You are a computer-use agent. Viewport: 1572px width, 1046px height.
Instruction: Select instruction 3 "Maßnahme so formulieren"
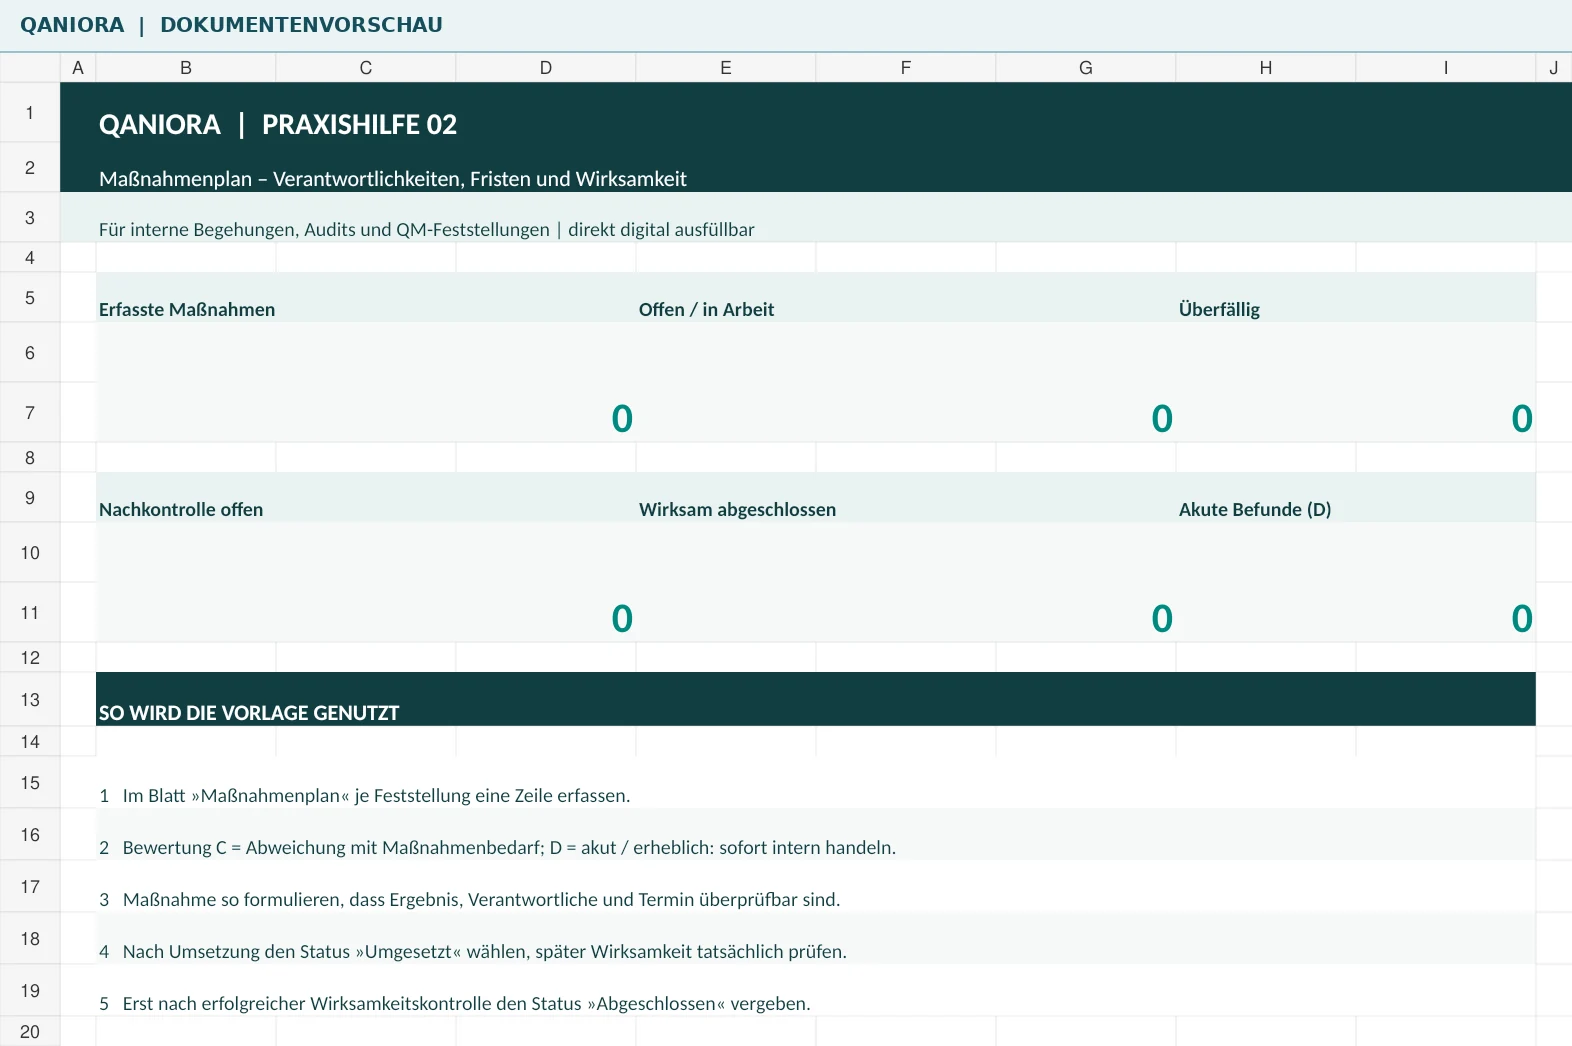470,900
